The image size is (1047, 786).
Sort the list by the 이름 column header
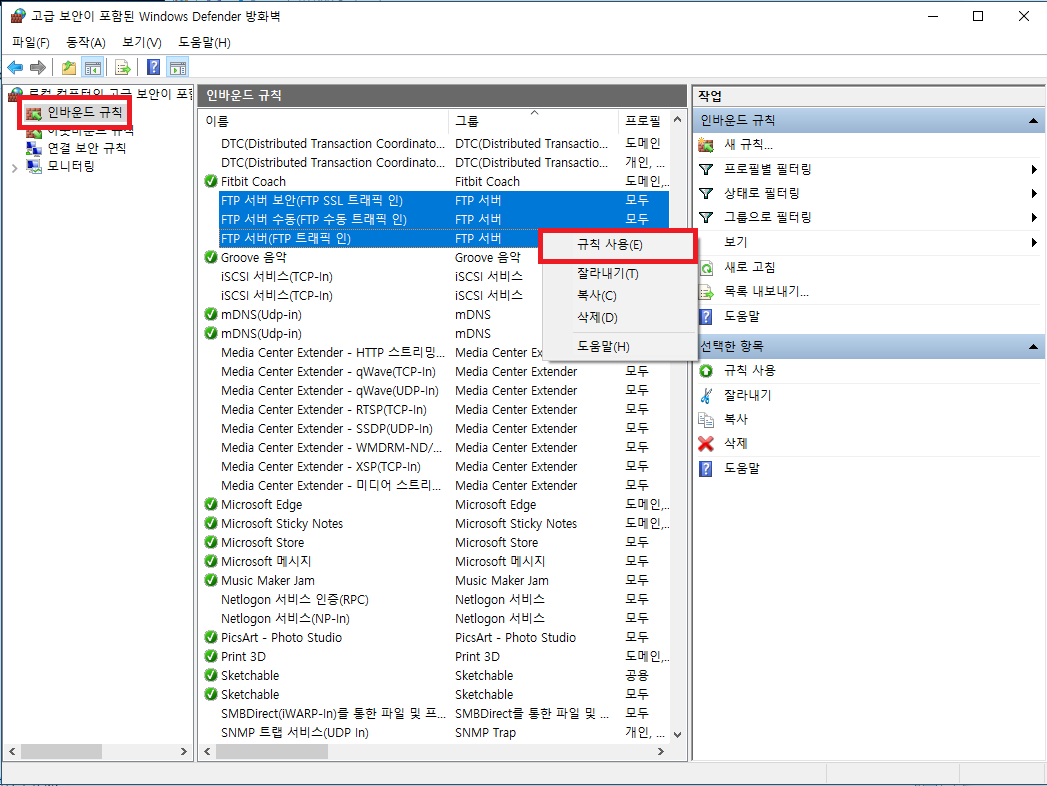click(x=325, y=122)
